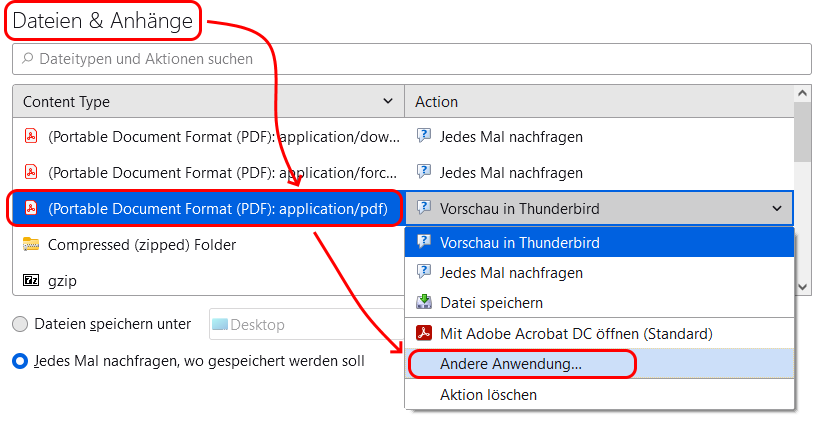
Task: Click the Datei speichern disk icon
Action: click(x=424, y=302)
